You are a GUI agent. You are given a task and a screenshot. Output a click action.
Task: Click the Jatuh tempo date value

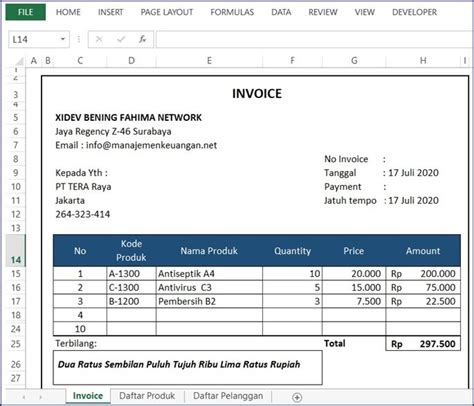pos(413,201)
